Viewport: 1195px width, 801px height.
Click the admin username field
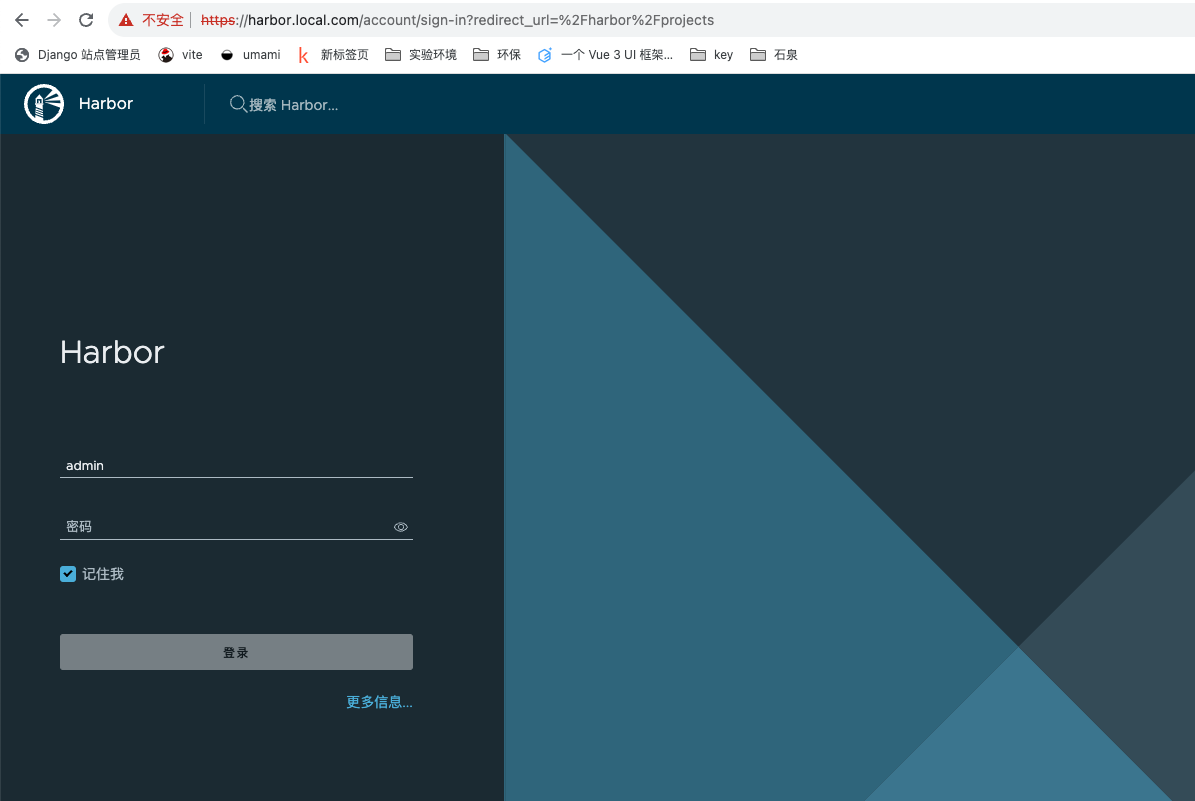tap(236, 466)
